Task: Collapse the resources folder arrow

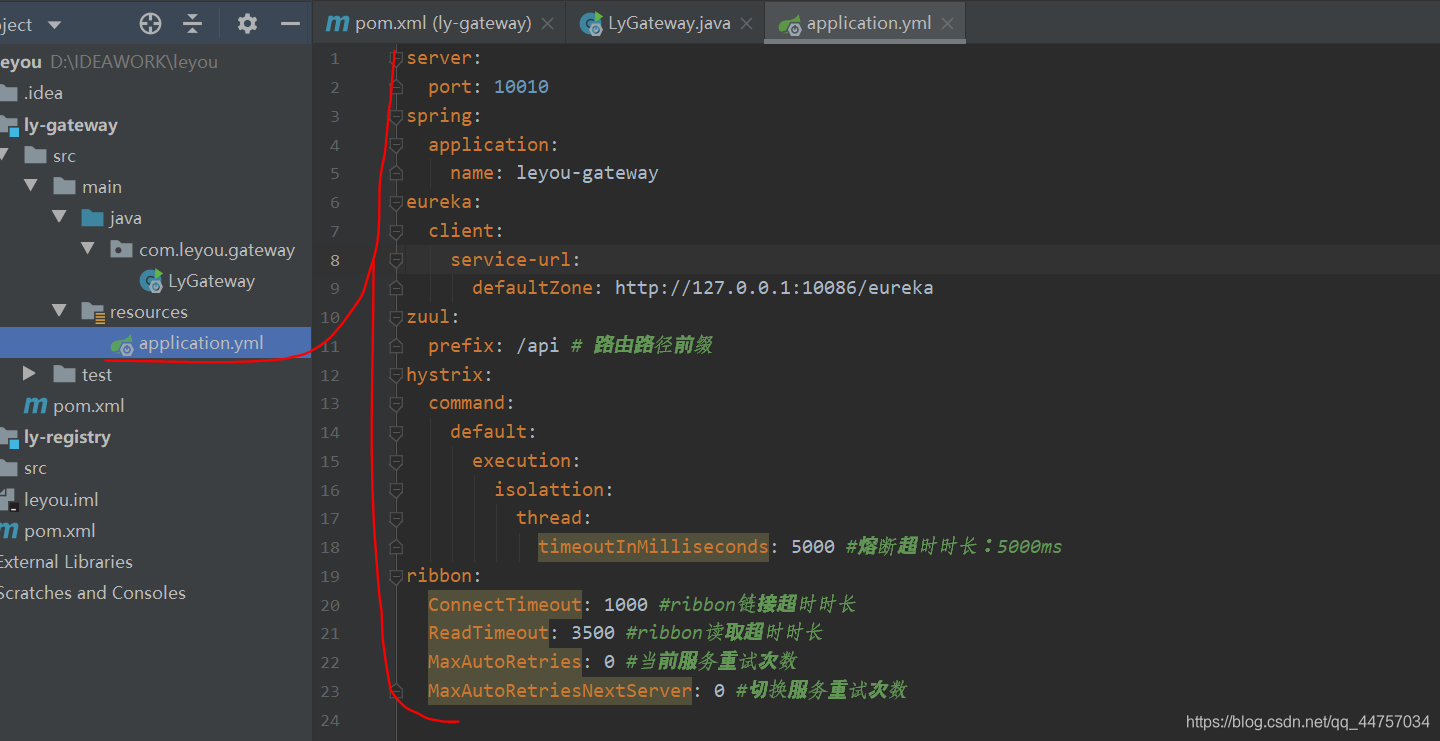Action: click(59, 311)
